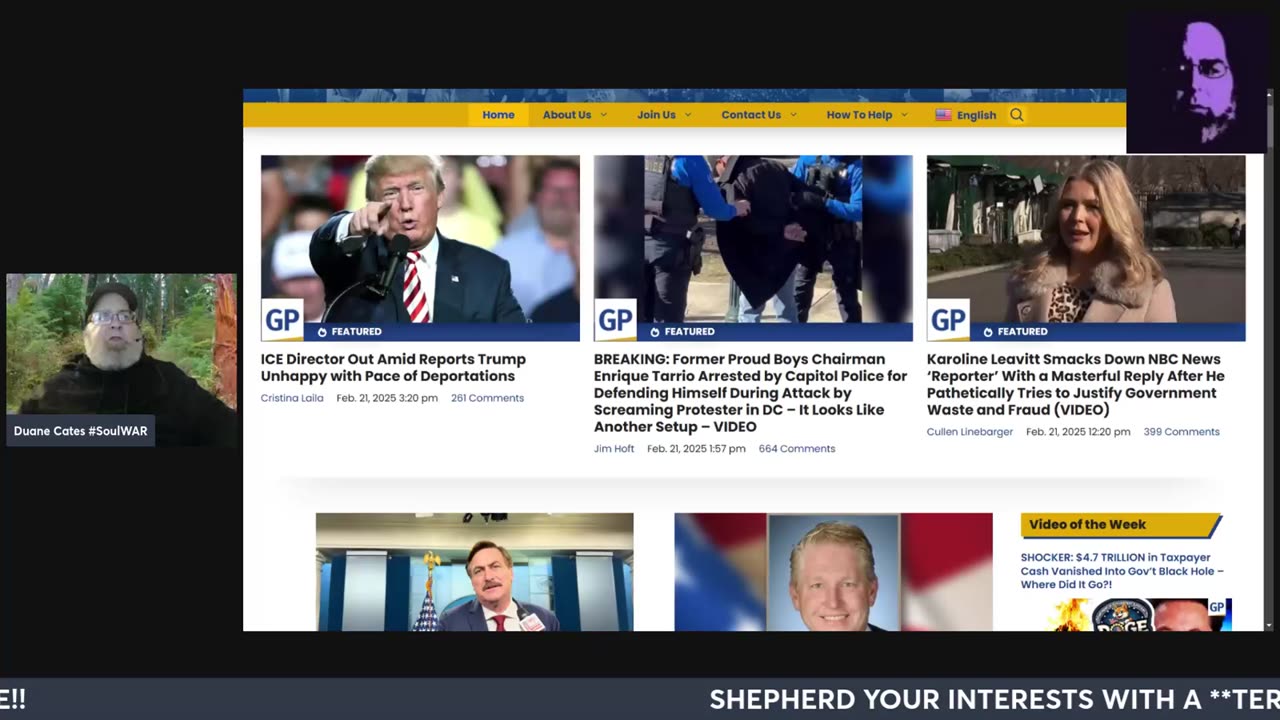Open the Contact Us menu item

click(751, 115)
